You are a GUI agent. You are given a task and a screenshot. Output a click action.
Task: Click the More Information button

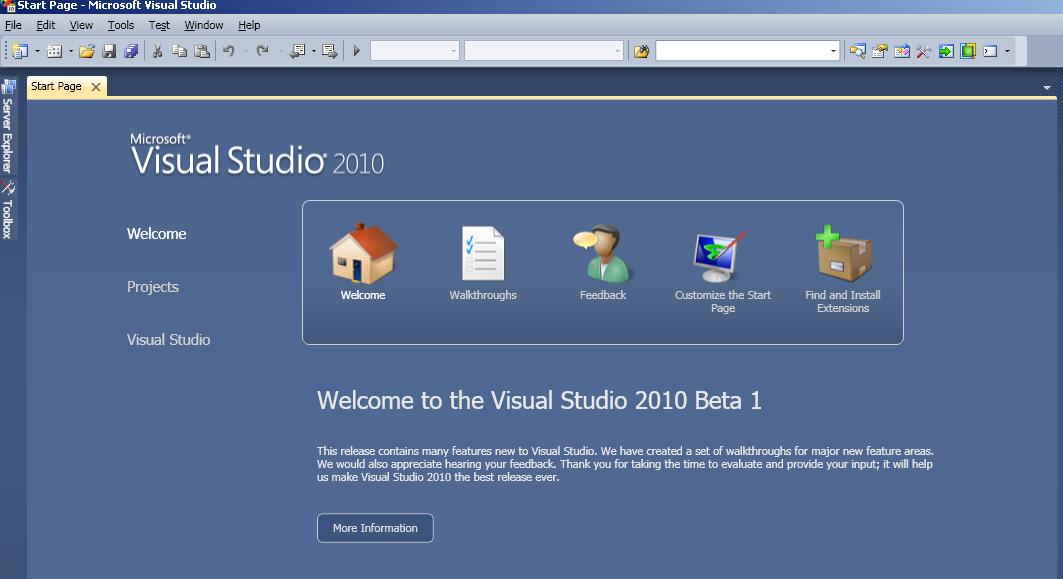tap(375, 528)
